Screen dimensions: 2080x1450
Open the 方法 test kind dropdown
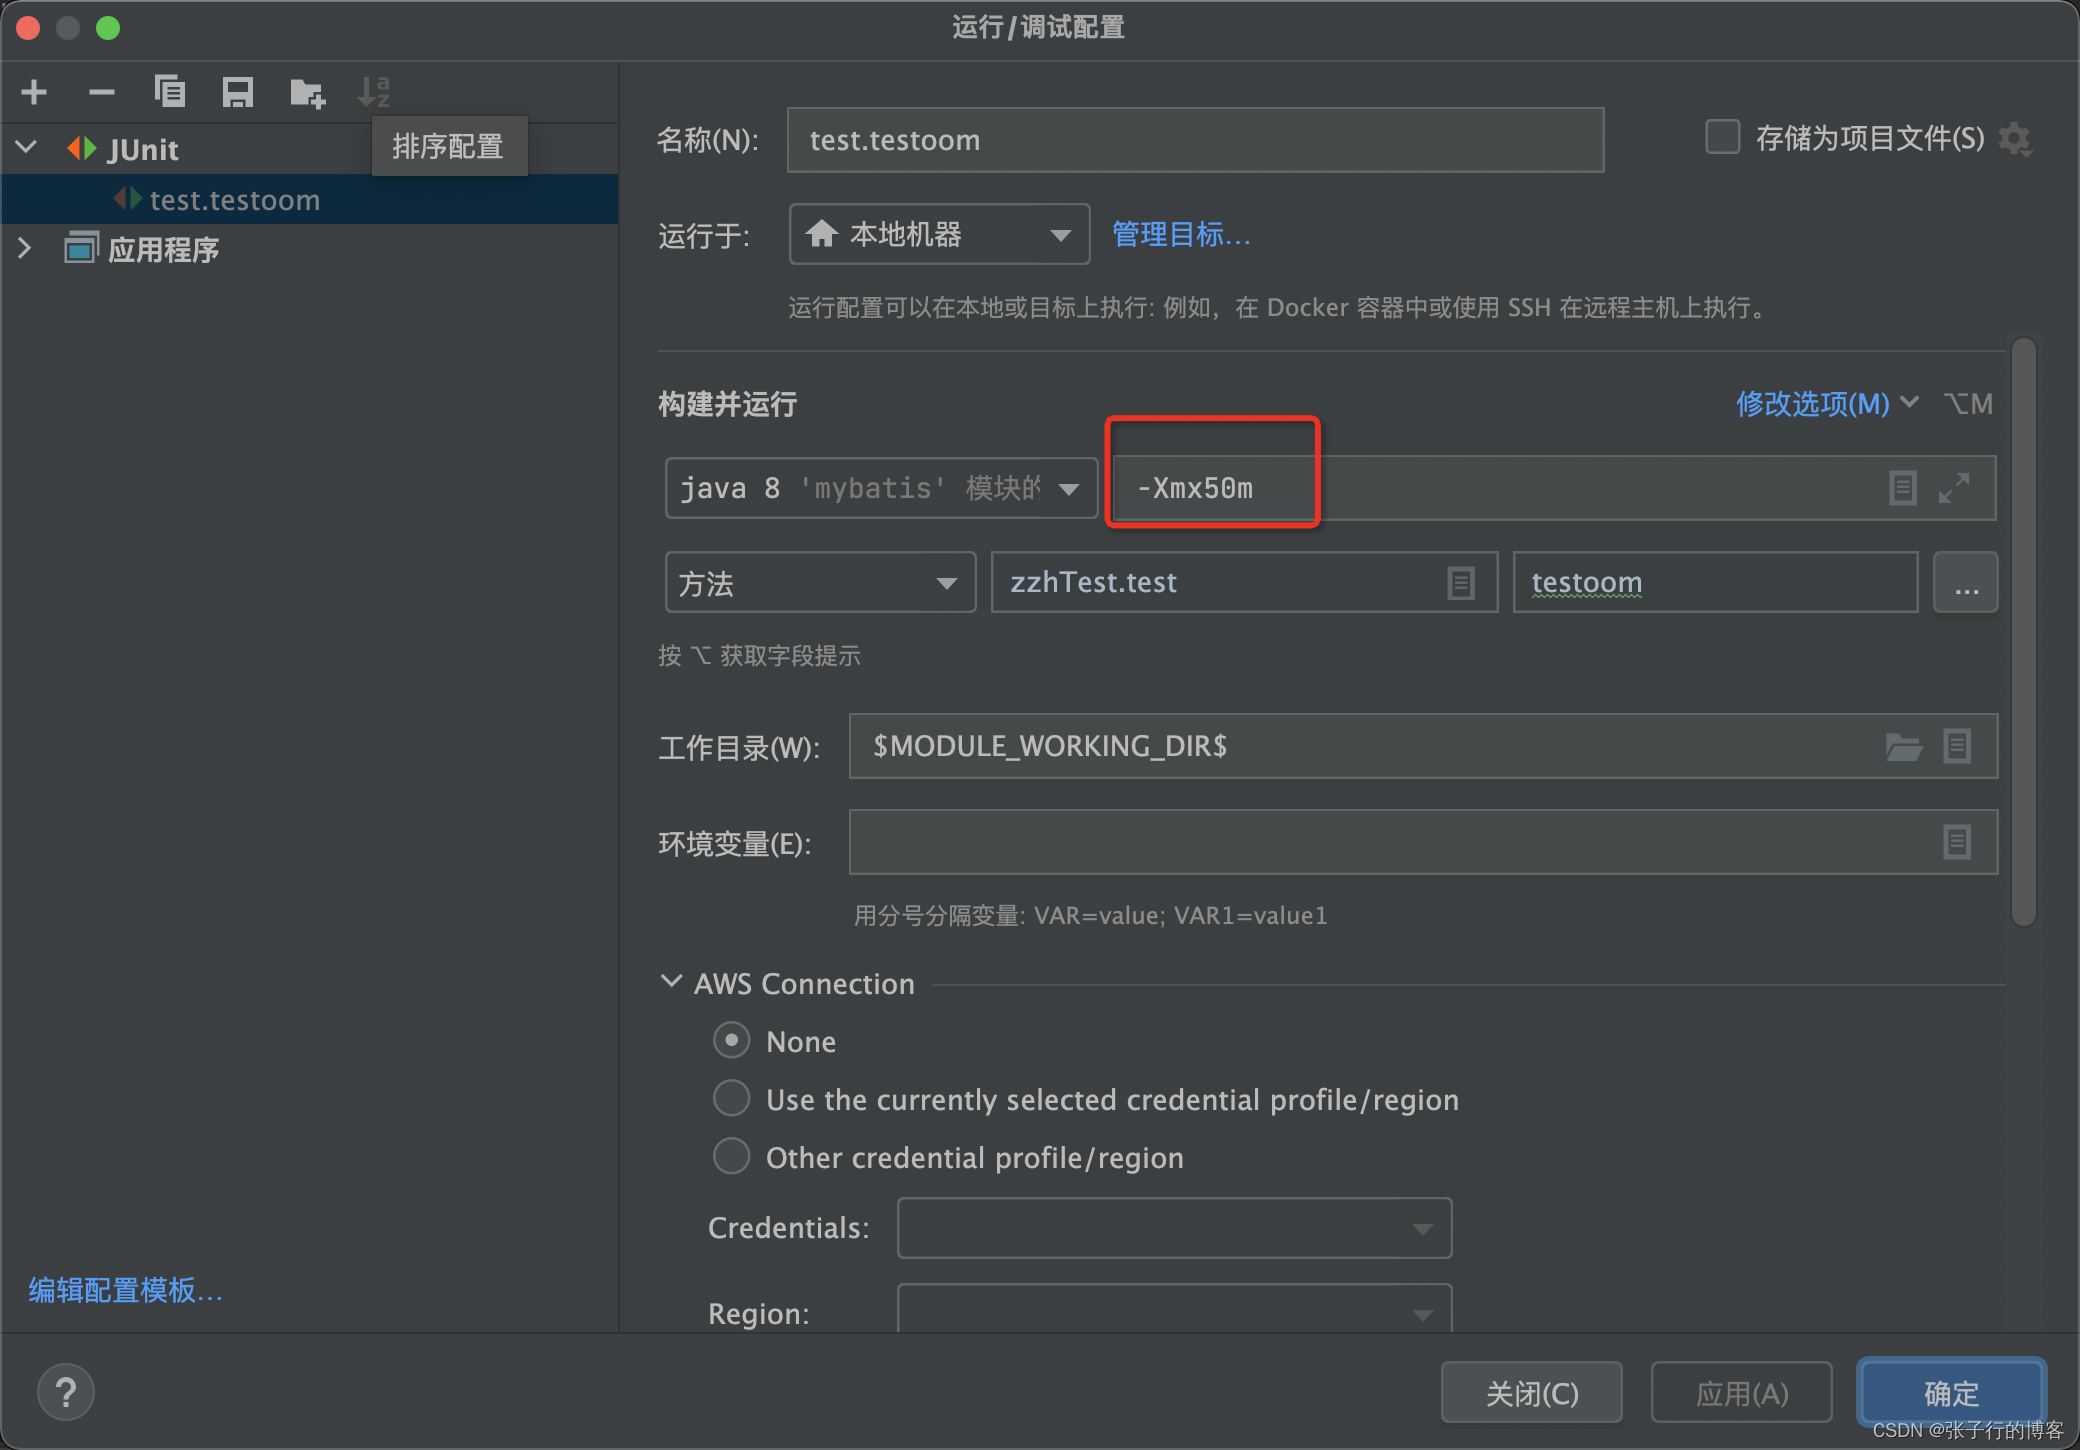click(x=820, y=582)
